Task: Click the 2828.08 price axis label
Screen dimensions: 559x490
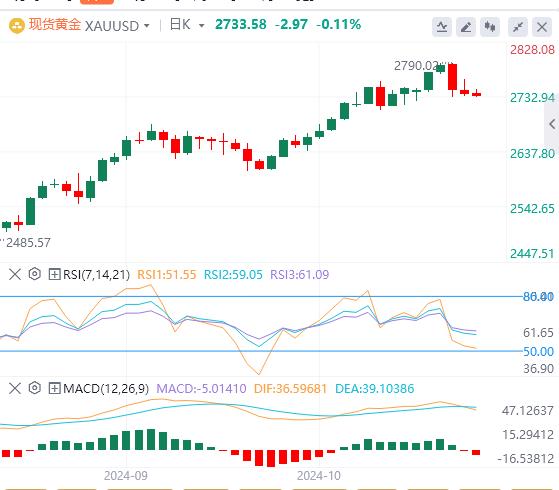Action: (532, 50)
